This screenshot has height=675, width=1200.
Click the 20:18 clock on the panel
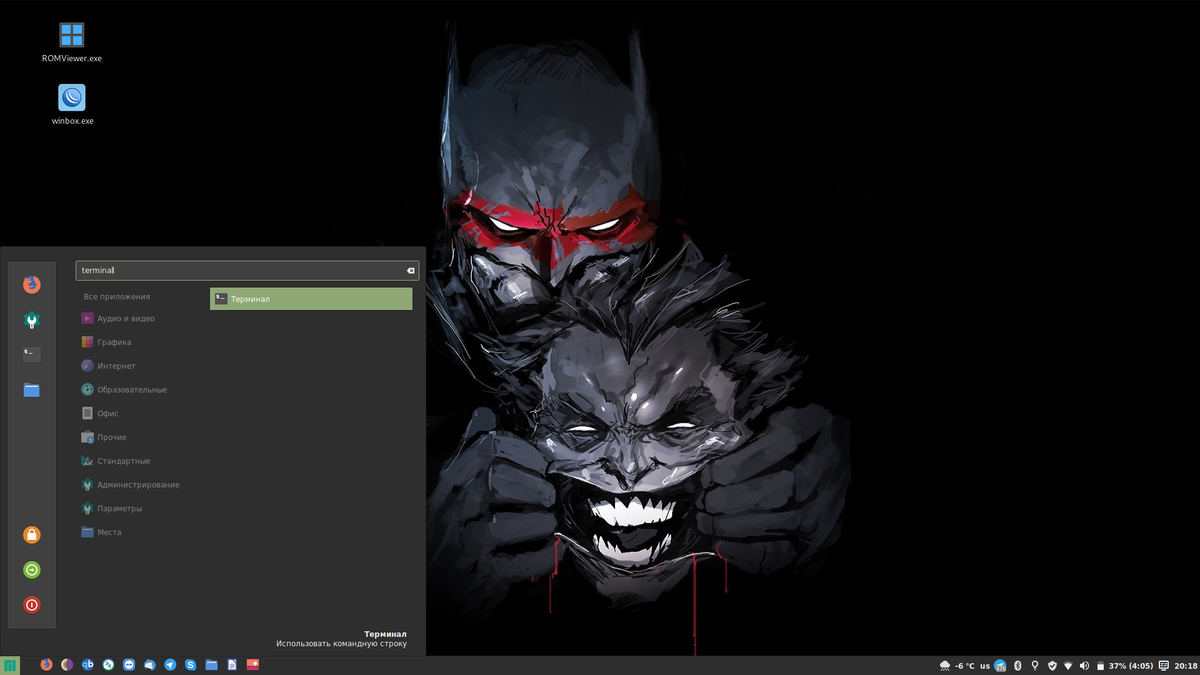coord(1186,666)
